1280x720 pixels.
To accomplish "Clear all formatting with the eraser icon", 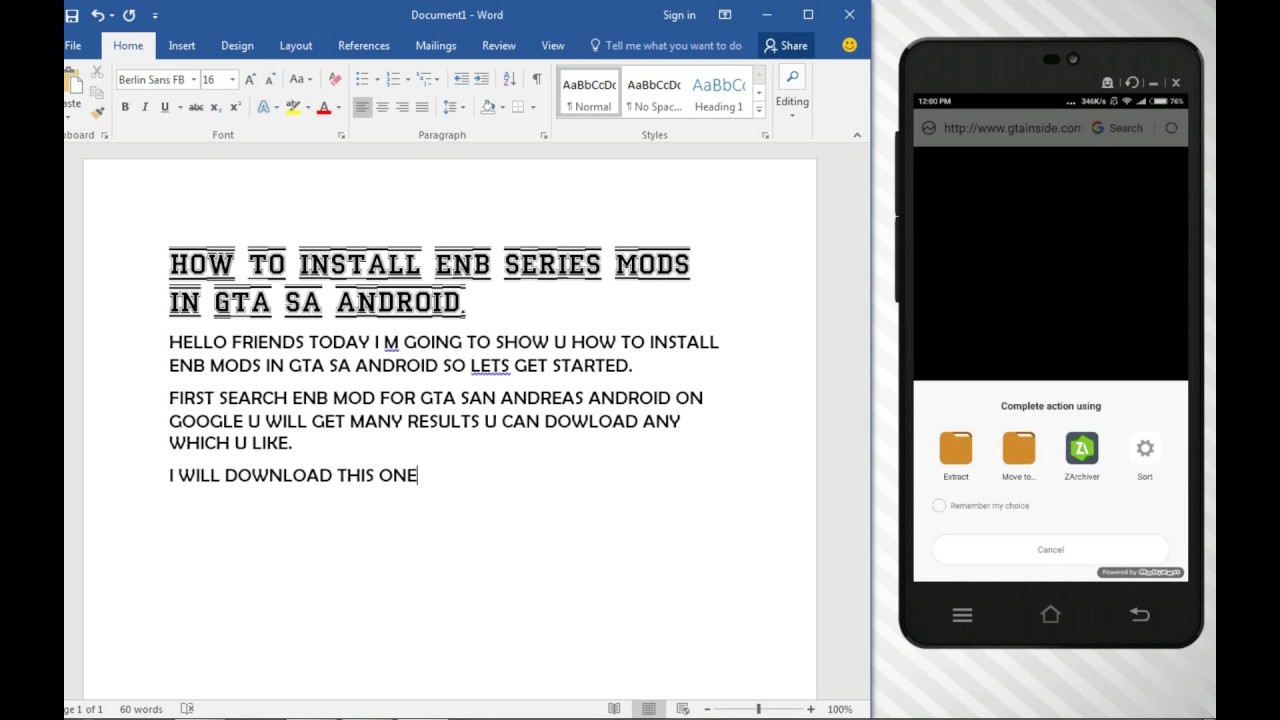I will [x=334, y=79].
